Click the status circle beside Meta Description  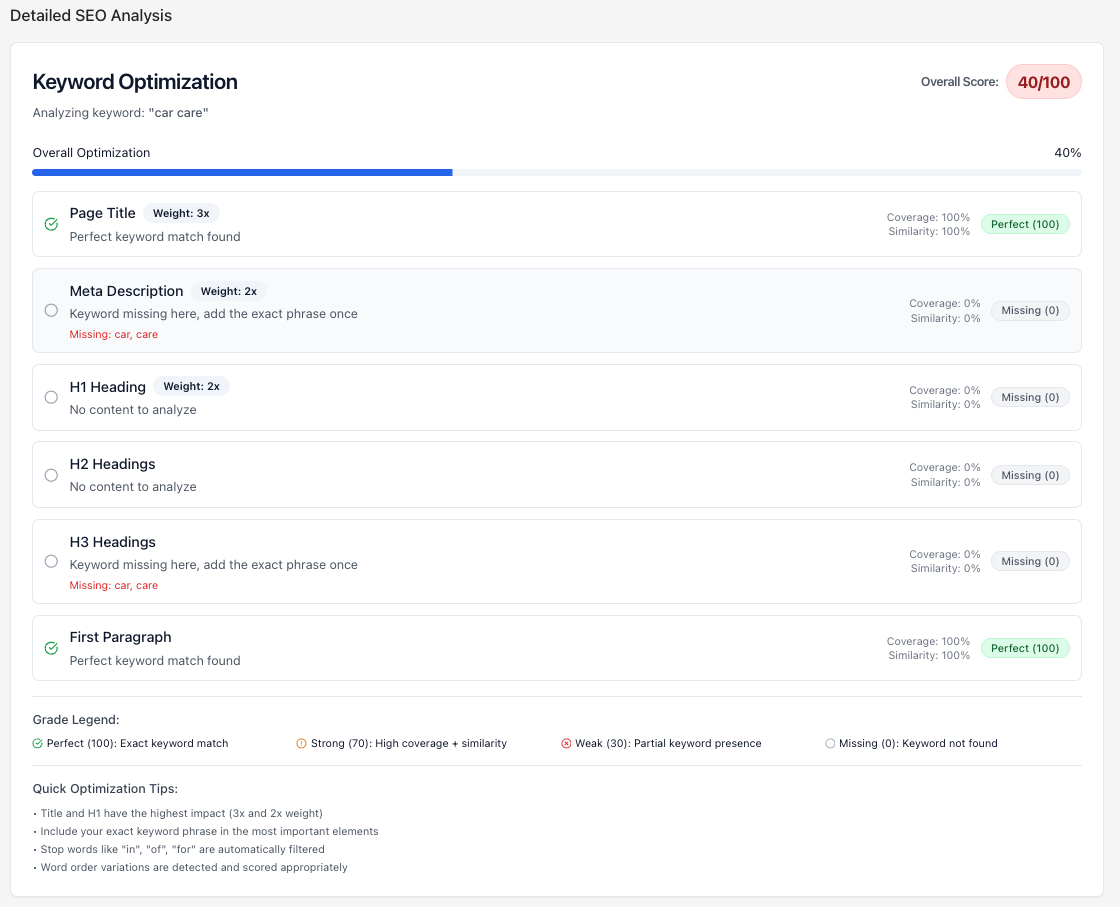[x=51, y=310]
